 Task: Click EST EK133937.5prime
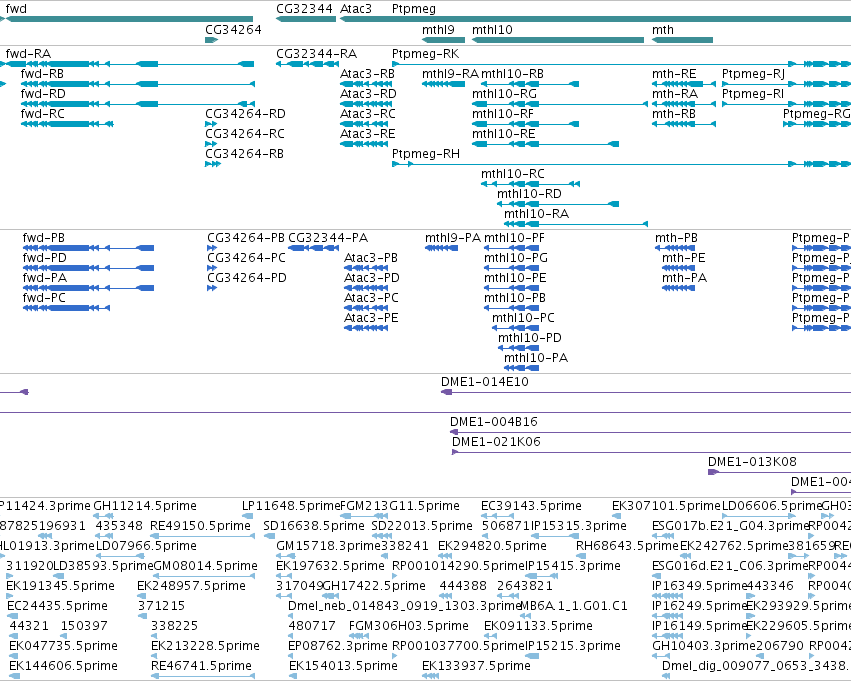click(x=430, y=676)
